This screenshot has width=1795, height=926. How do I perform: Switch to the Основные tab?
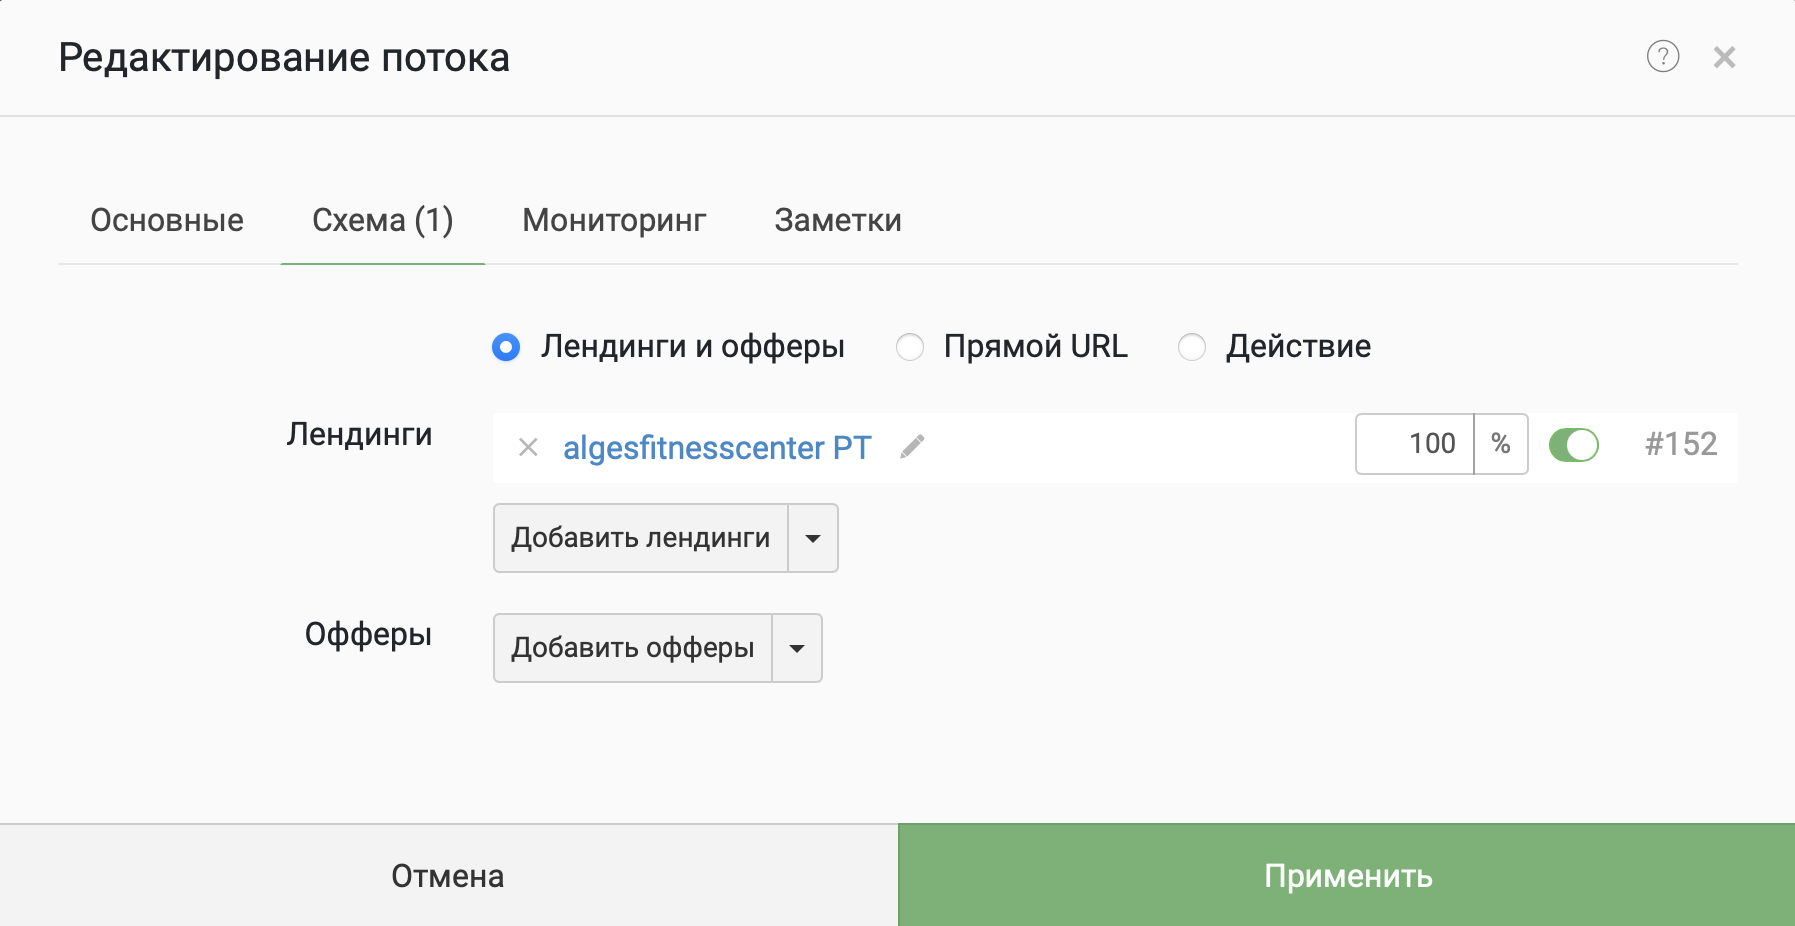[x=167, y=220]
